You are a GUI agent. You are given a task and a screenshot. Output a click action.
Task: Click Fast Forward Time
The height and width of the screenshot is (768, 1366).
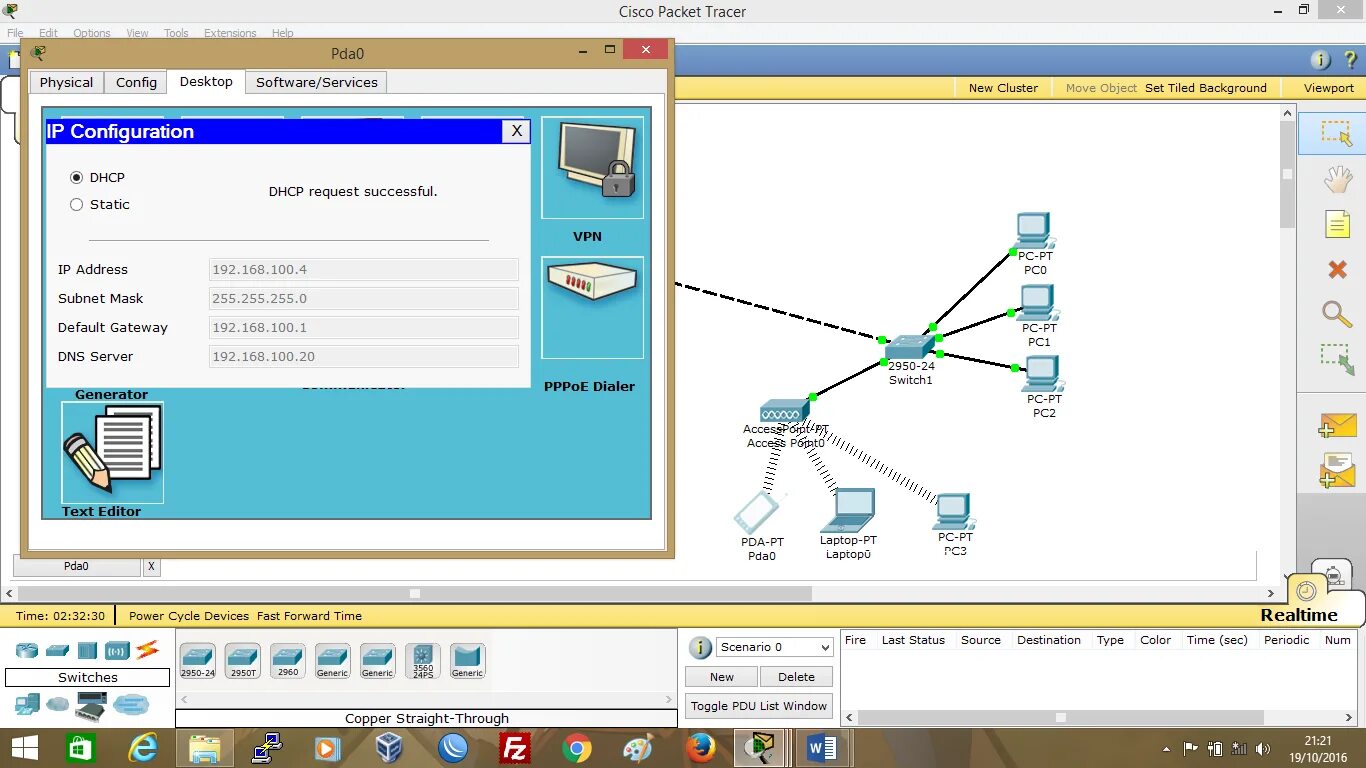pyautogui.click(x=309, y=616)
